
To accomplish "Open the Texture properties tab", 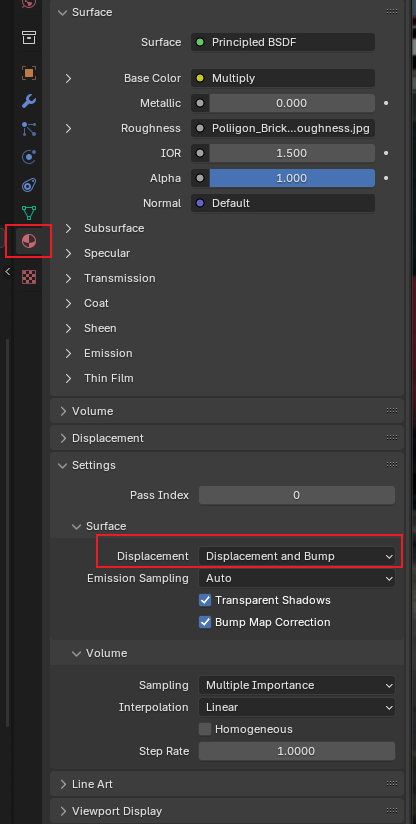I will 28,276.
